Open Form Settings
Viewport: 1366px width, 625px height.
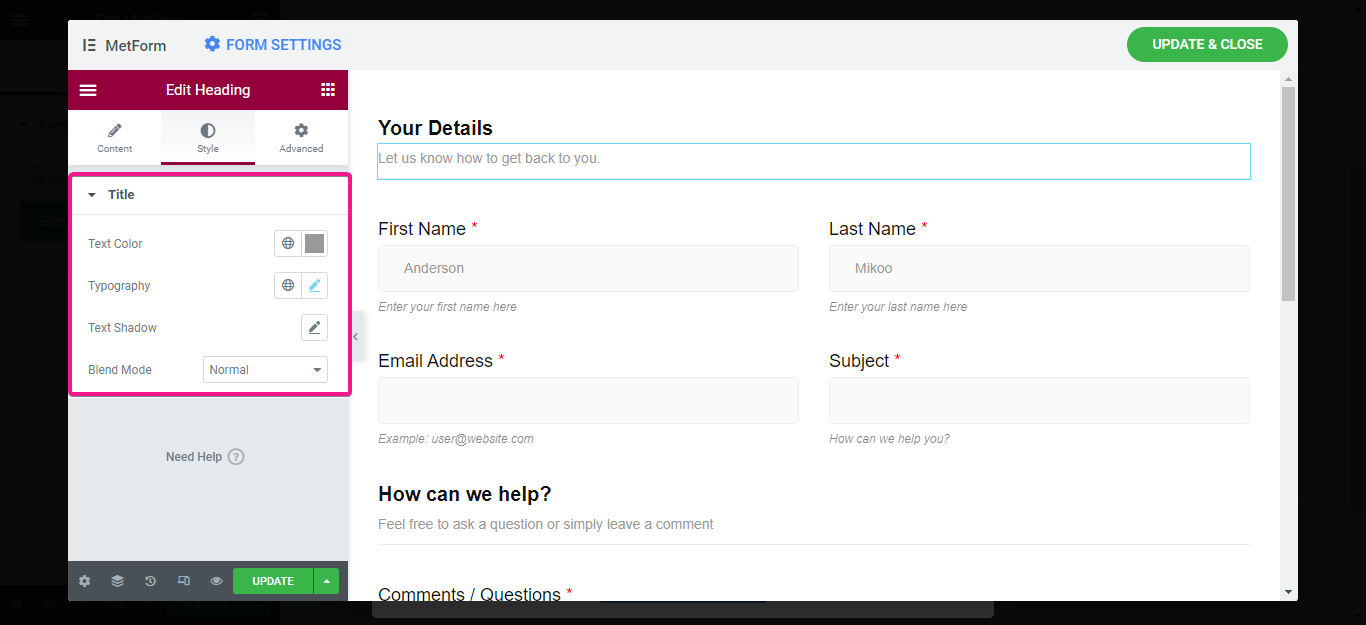273,45
